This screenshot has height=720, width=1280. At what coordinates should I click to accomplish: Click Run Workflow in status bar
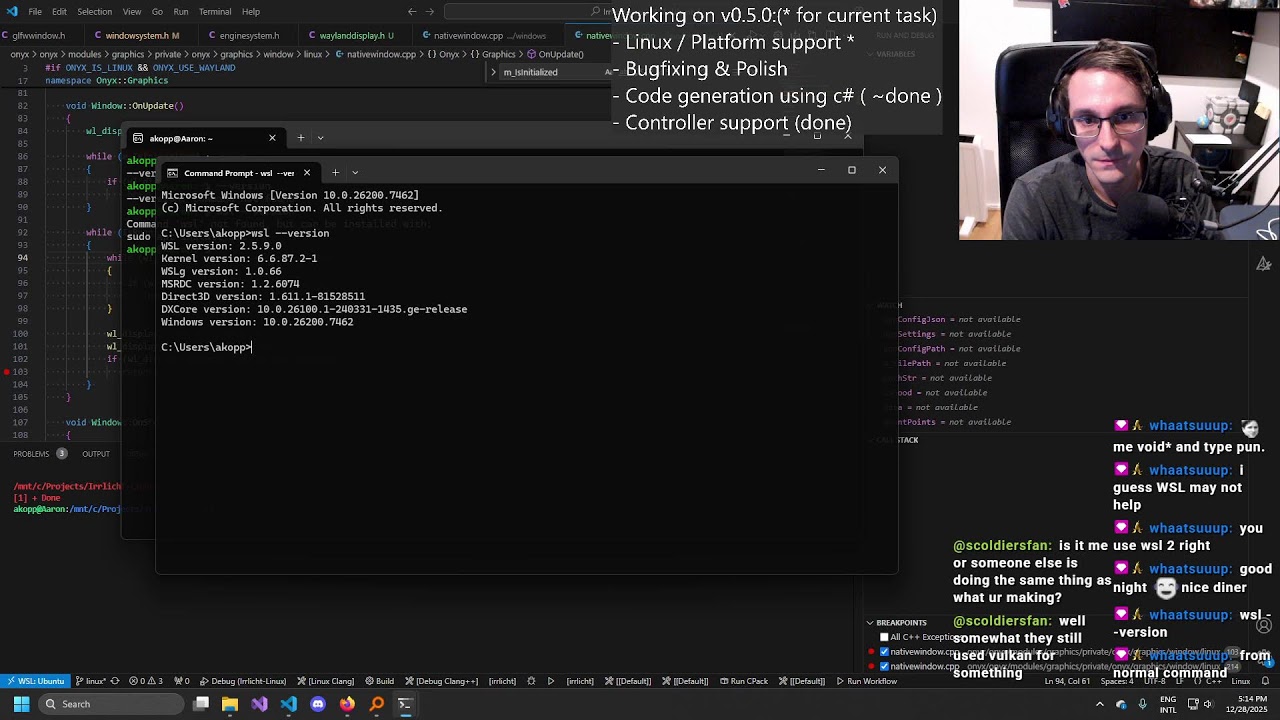(866, 681)
